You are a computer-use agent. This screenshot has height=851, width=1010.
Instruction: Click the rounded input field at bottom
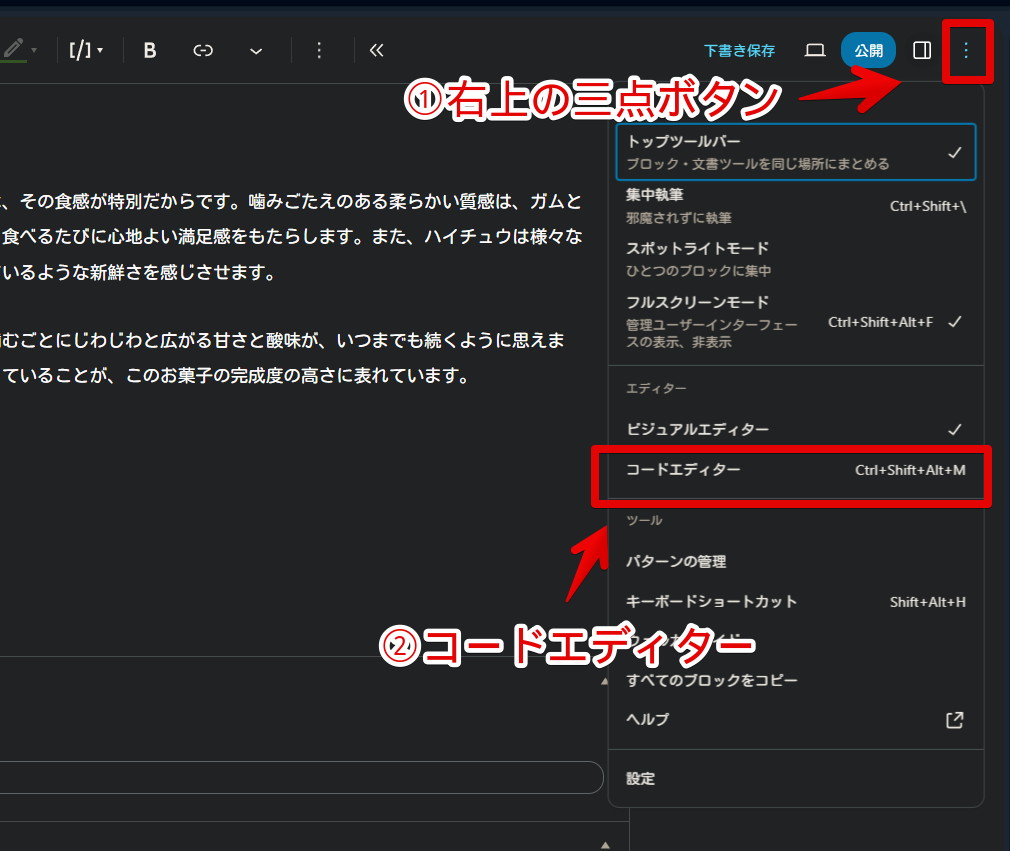click(x=301, y=778)
